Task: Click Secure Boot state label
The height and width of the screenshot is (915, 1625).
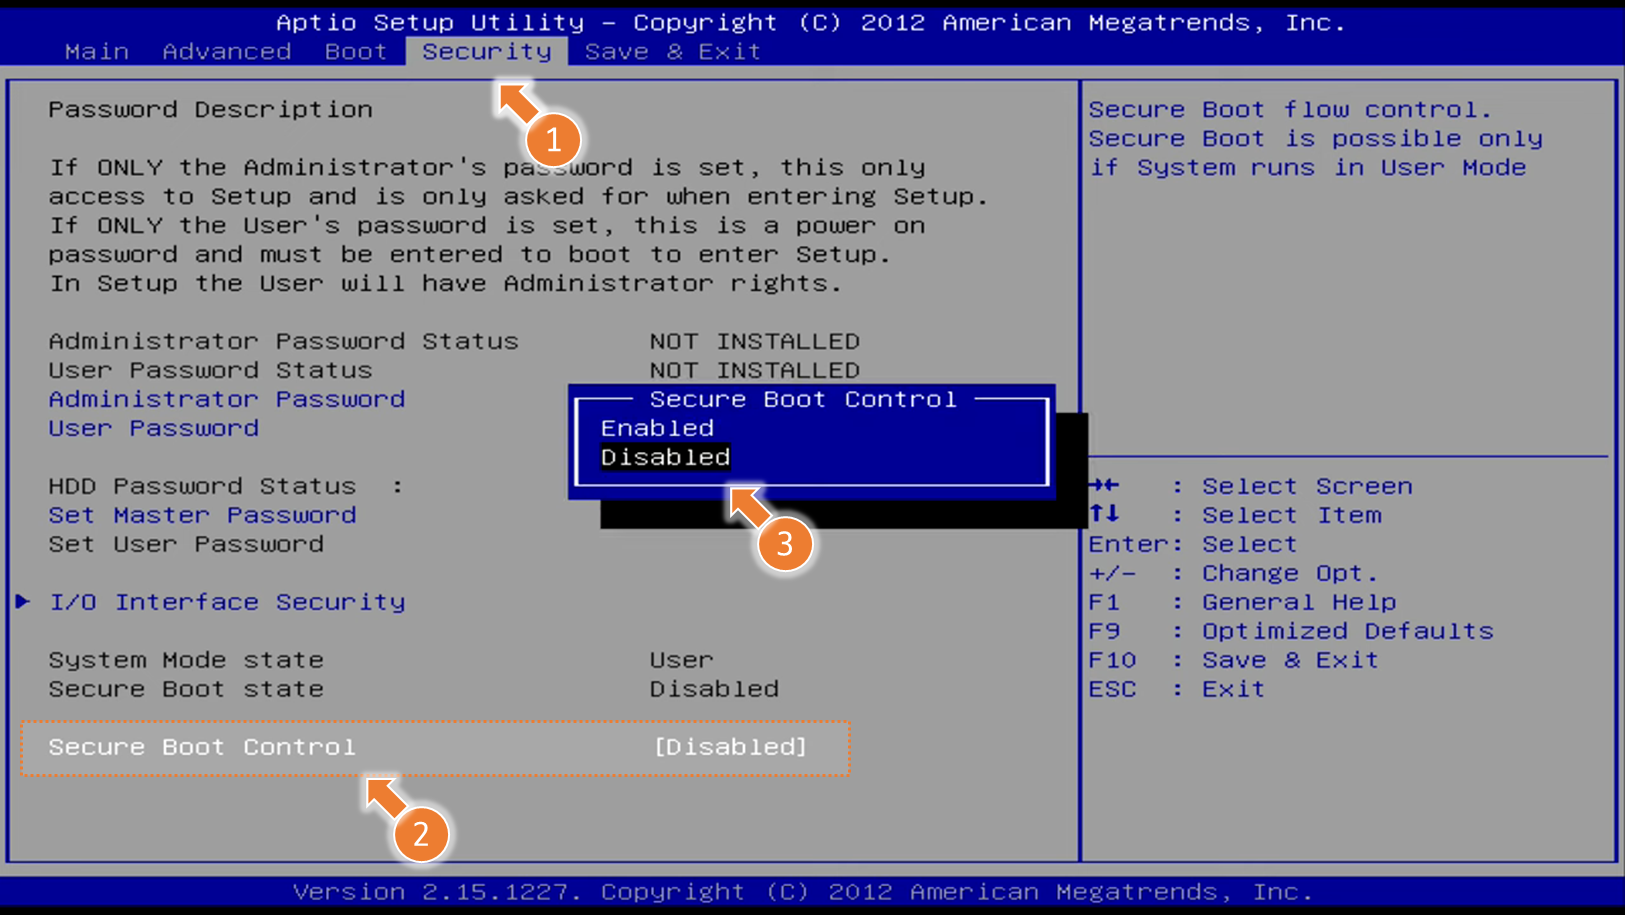Action: [x=186, y=689]
